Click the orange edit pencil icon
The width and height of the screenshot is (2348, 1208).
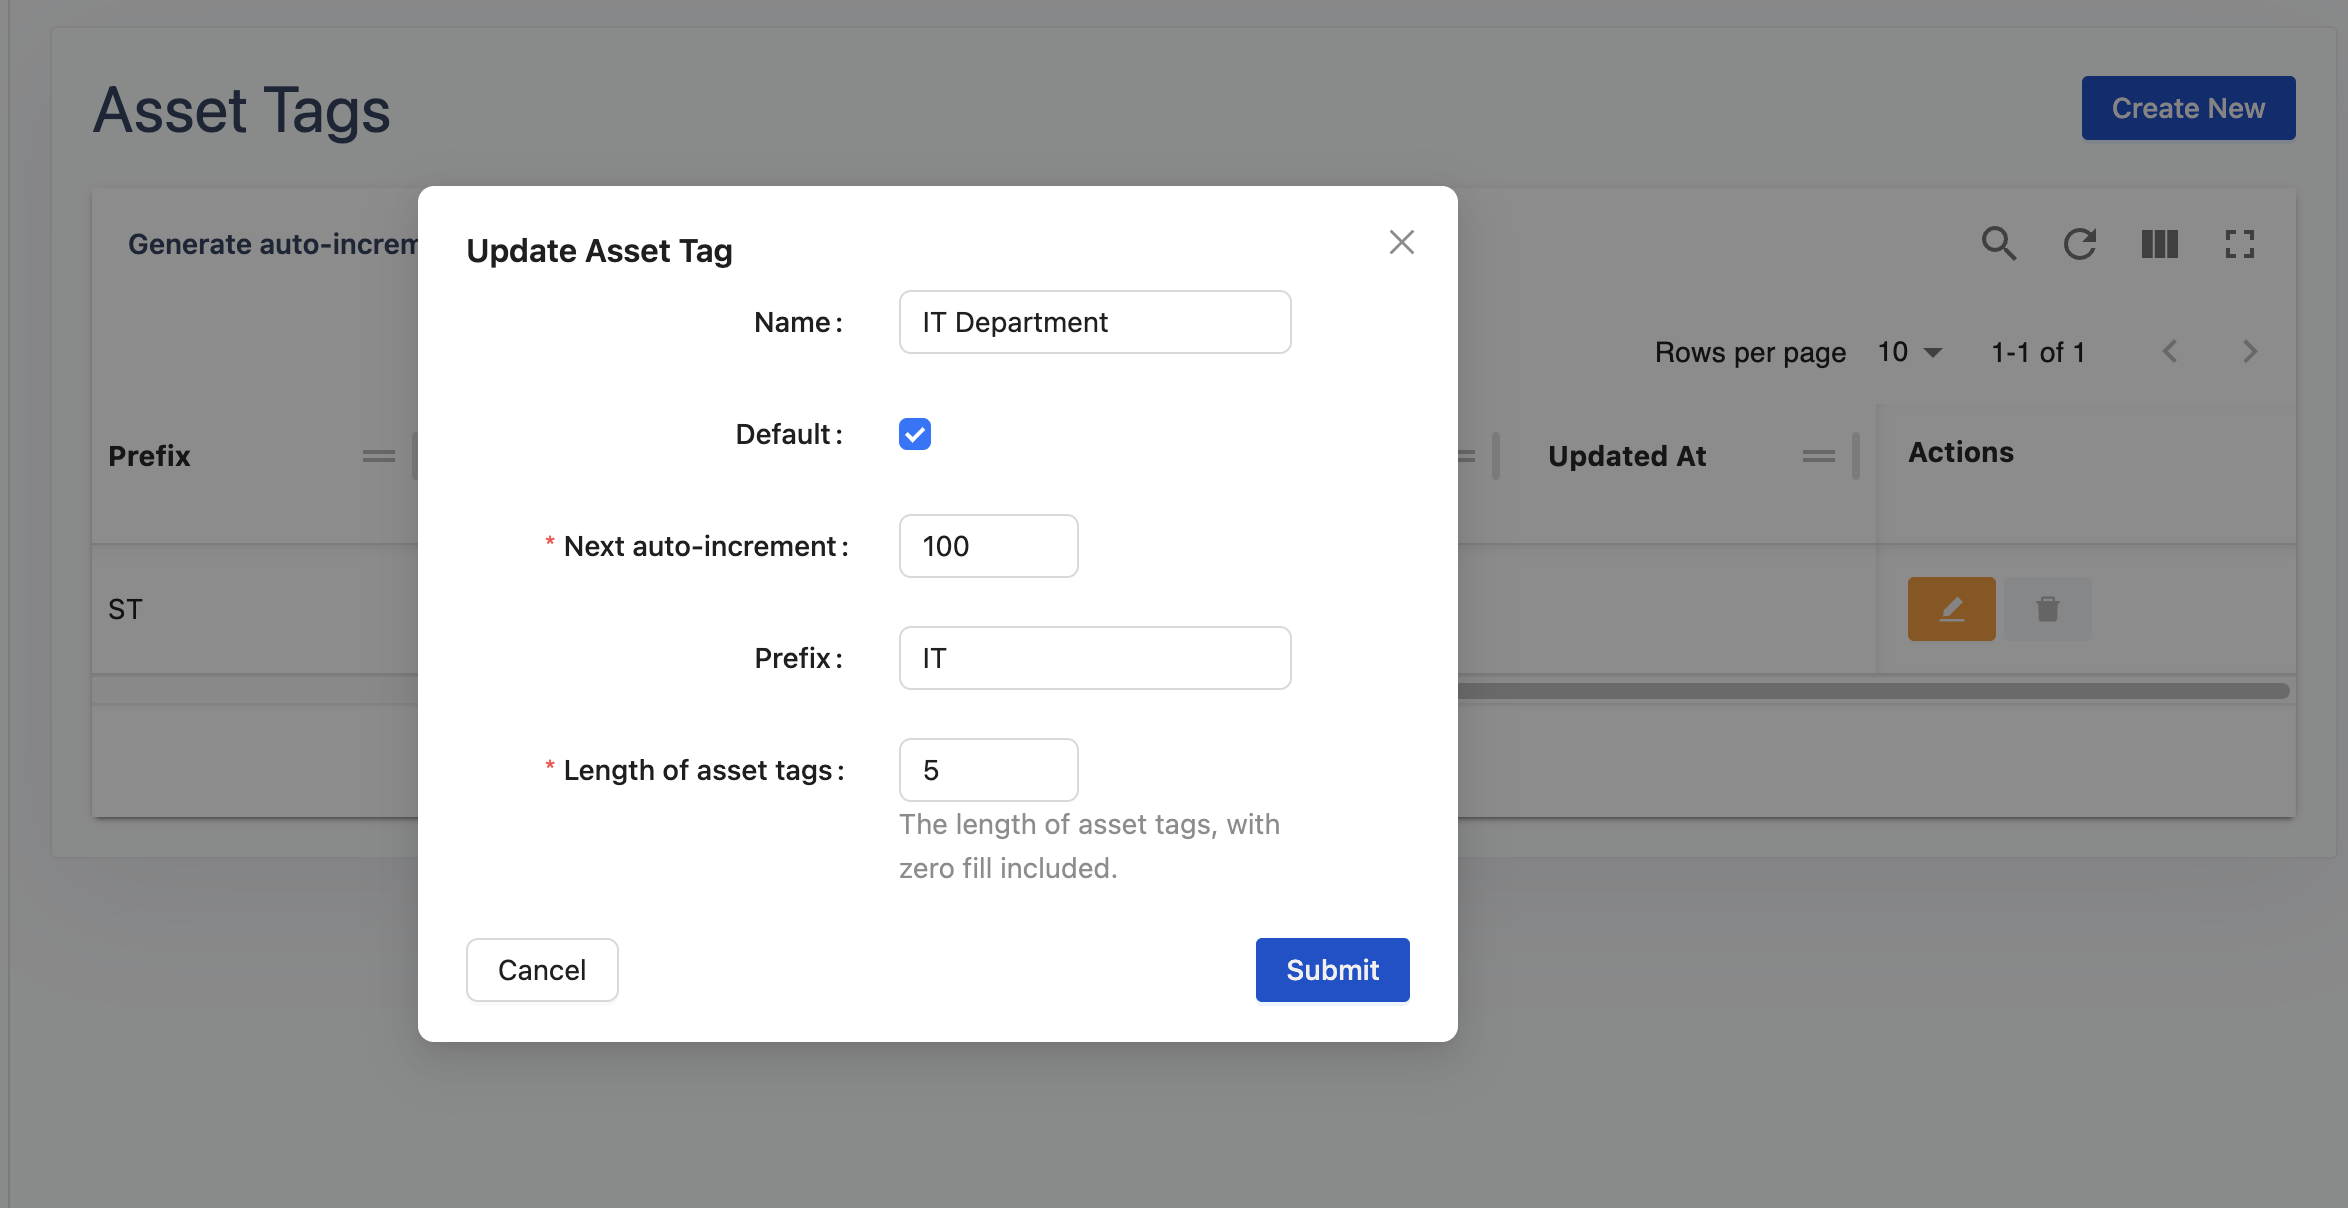click(1951, 609)
